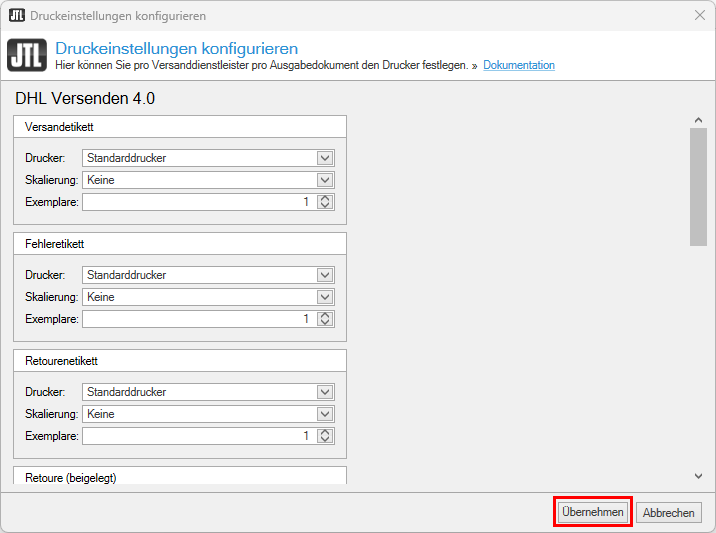Click Exemplare stepper arrows in Retourenetikett
Viewport: 716px width, 533px height.
click(324, 436)
